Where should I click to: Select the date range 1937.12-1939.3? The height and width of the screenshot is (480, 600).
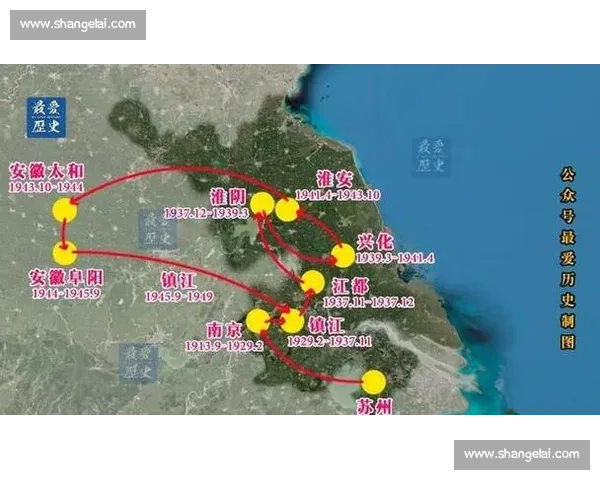coord(207,213)
